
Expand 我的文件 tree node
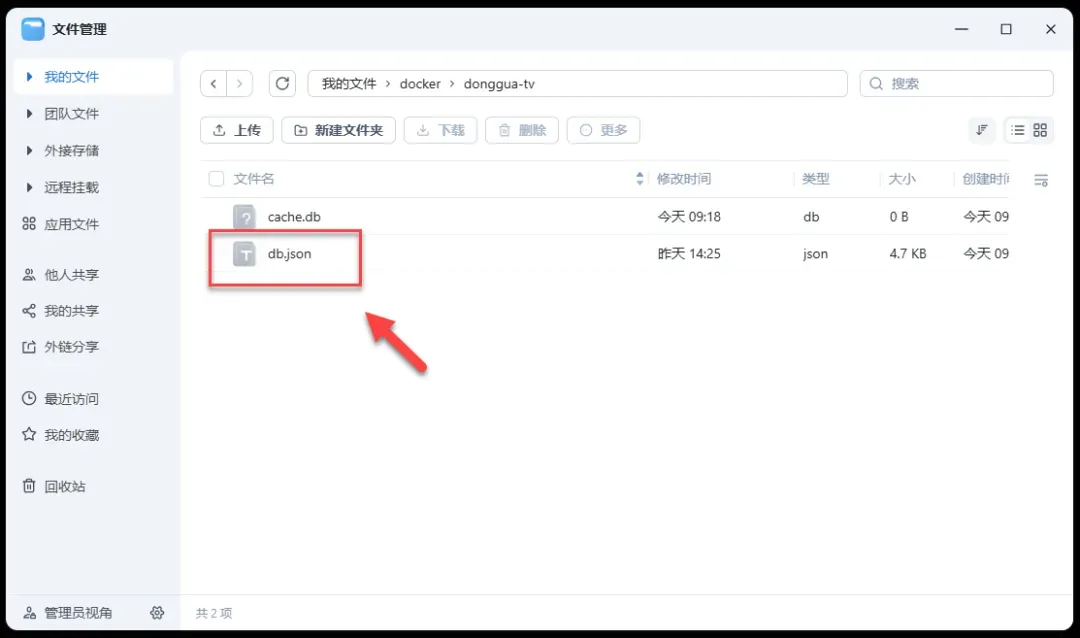pos(30,77)
